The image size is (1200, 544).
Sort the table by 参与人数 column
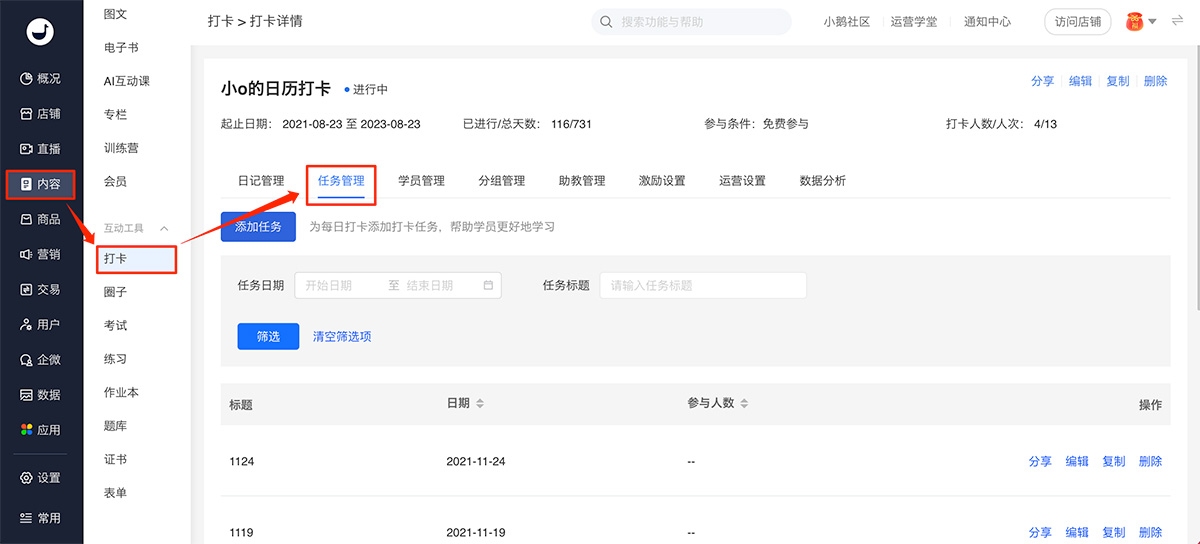tap(743, 404)
